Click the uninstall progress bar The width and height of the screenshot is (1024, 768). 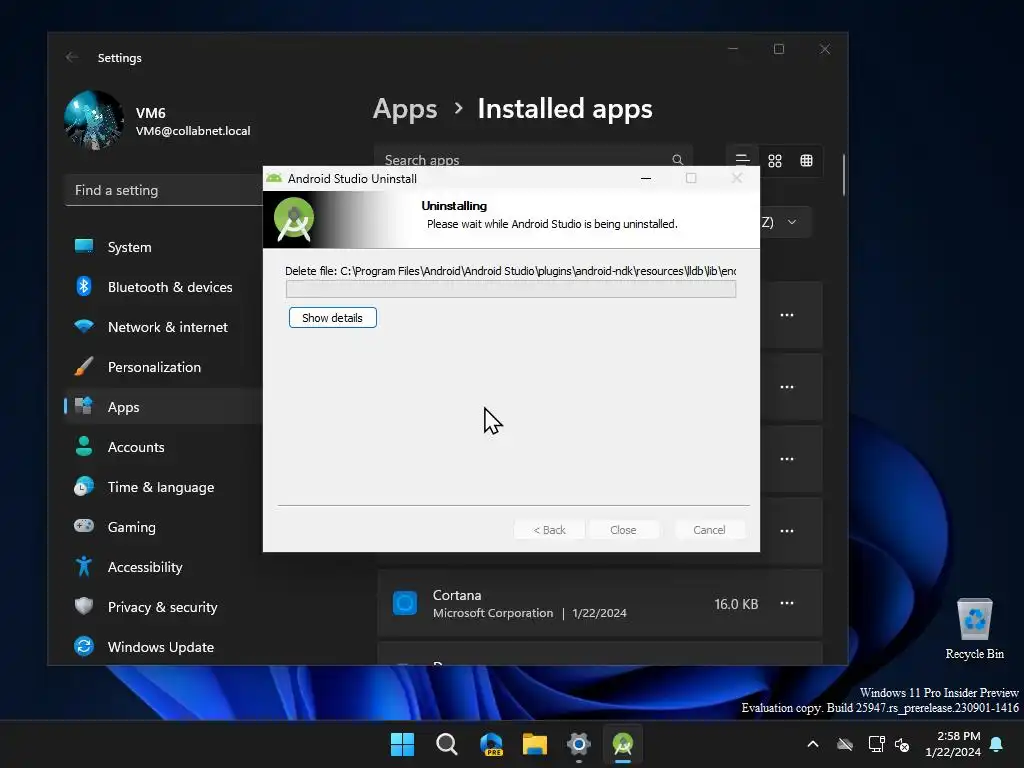pos(511,289)
